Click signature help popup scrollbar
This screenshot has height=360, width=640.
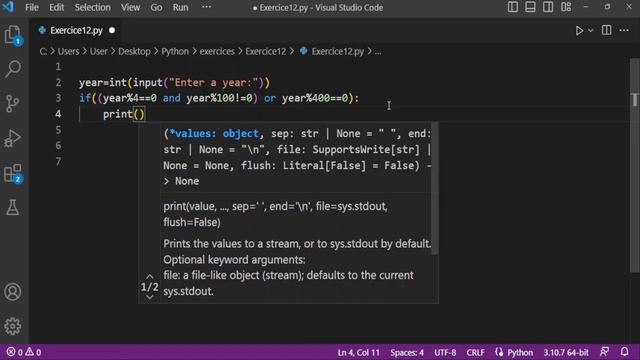click(x=435, y=189)
